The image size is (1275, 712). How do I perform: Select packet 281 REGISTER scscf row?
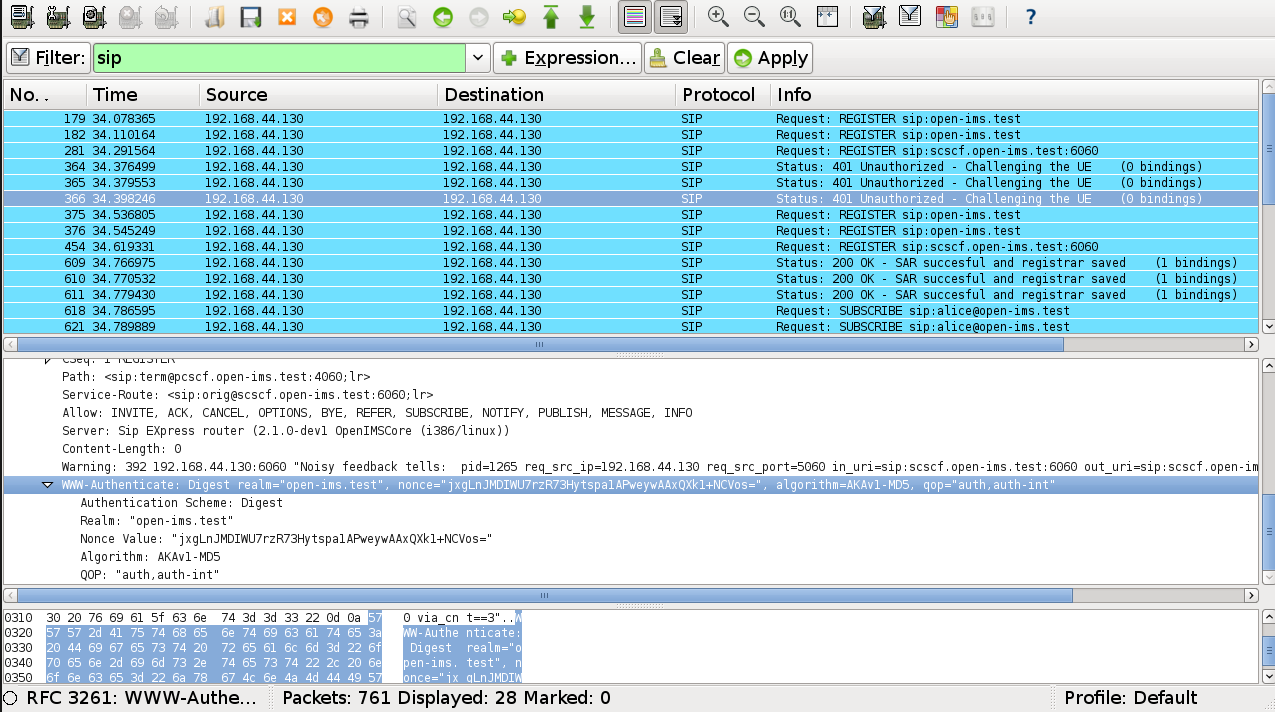coord(630,151)
